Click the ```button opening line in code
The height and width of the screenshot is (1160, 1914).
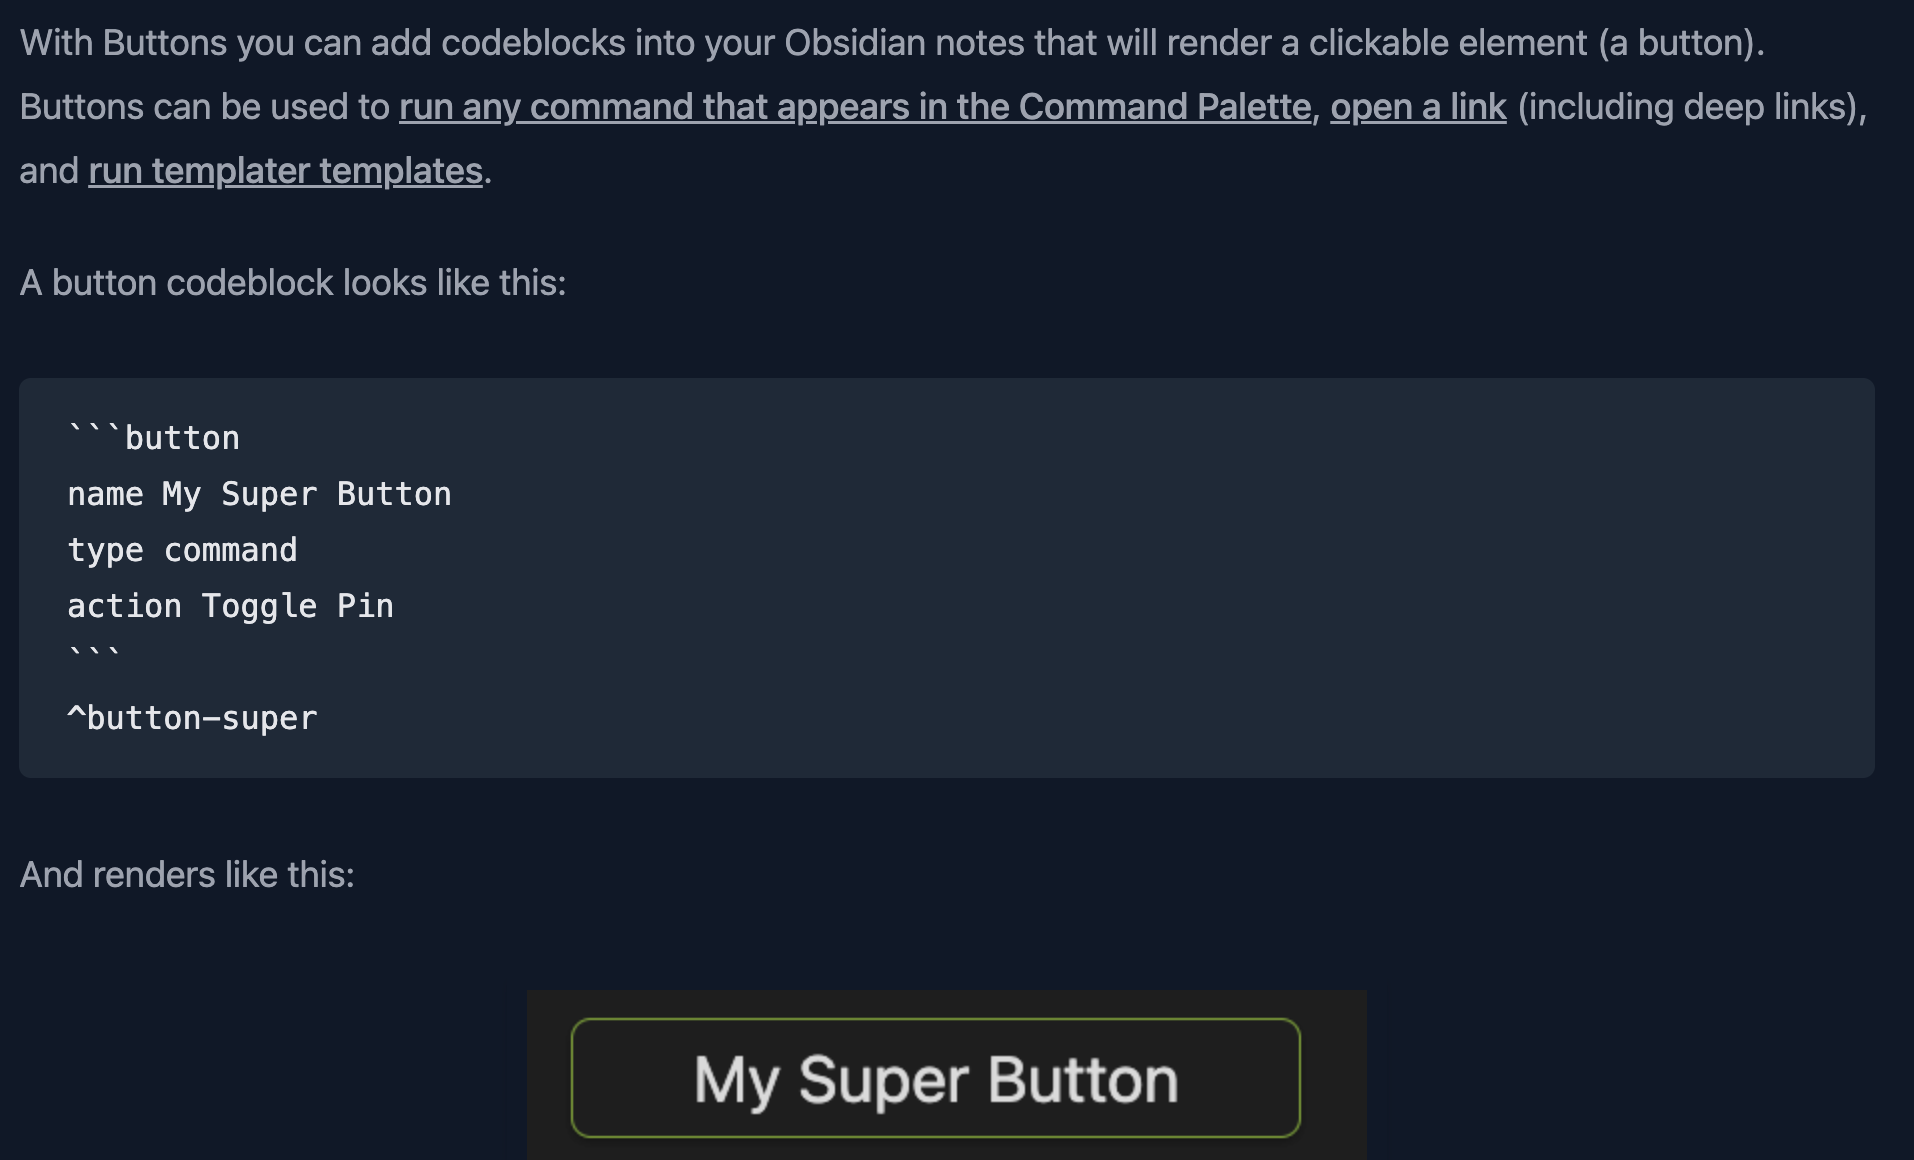point(154,438)
